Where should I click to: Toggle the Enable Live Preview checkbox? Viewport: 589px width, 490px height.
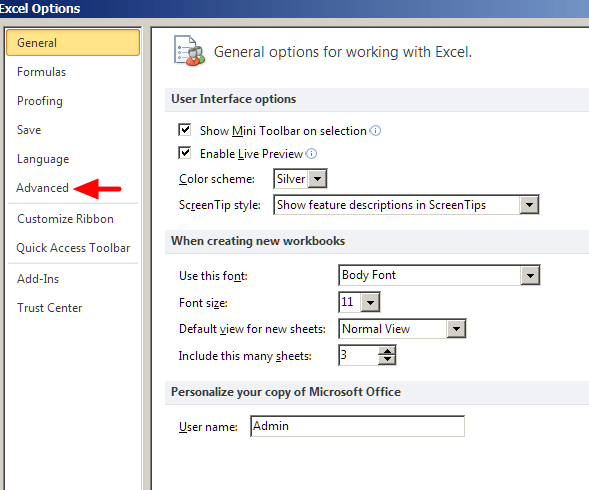[184, 153]
